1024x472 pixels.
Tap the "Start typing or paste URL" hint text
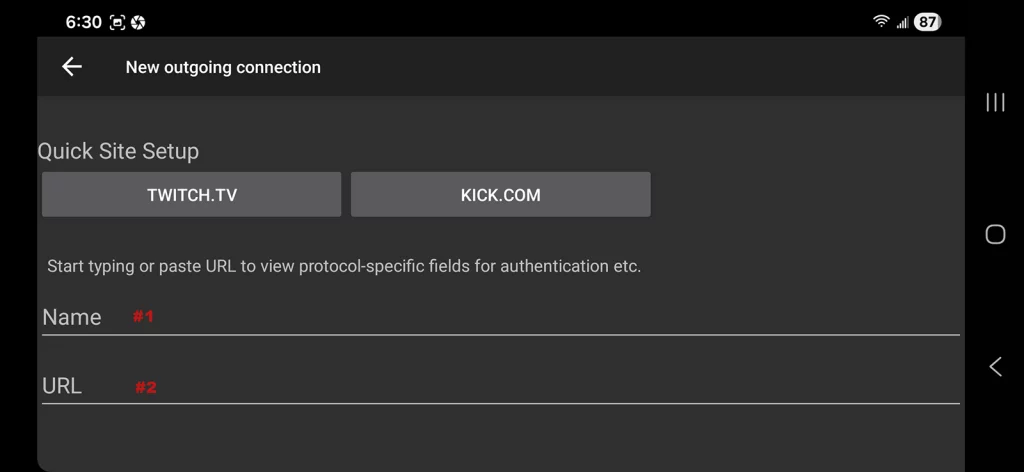click(344, 266)
